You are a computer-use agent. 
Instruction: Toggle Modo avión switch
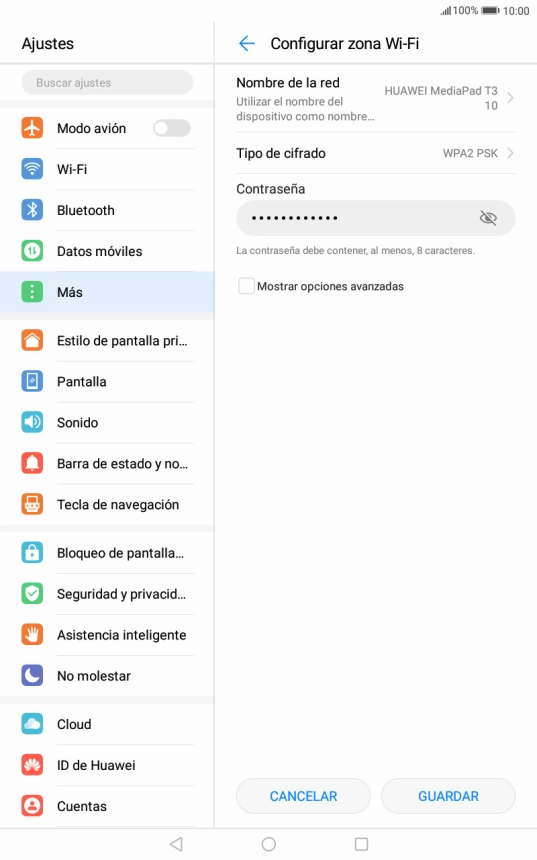click(x=172, y=128)
